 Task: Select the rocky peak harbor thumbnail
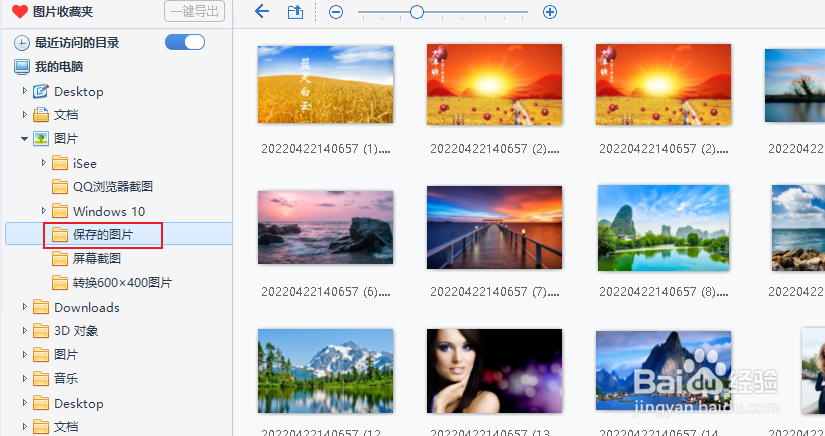pos(663,371)
